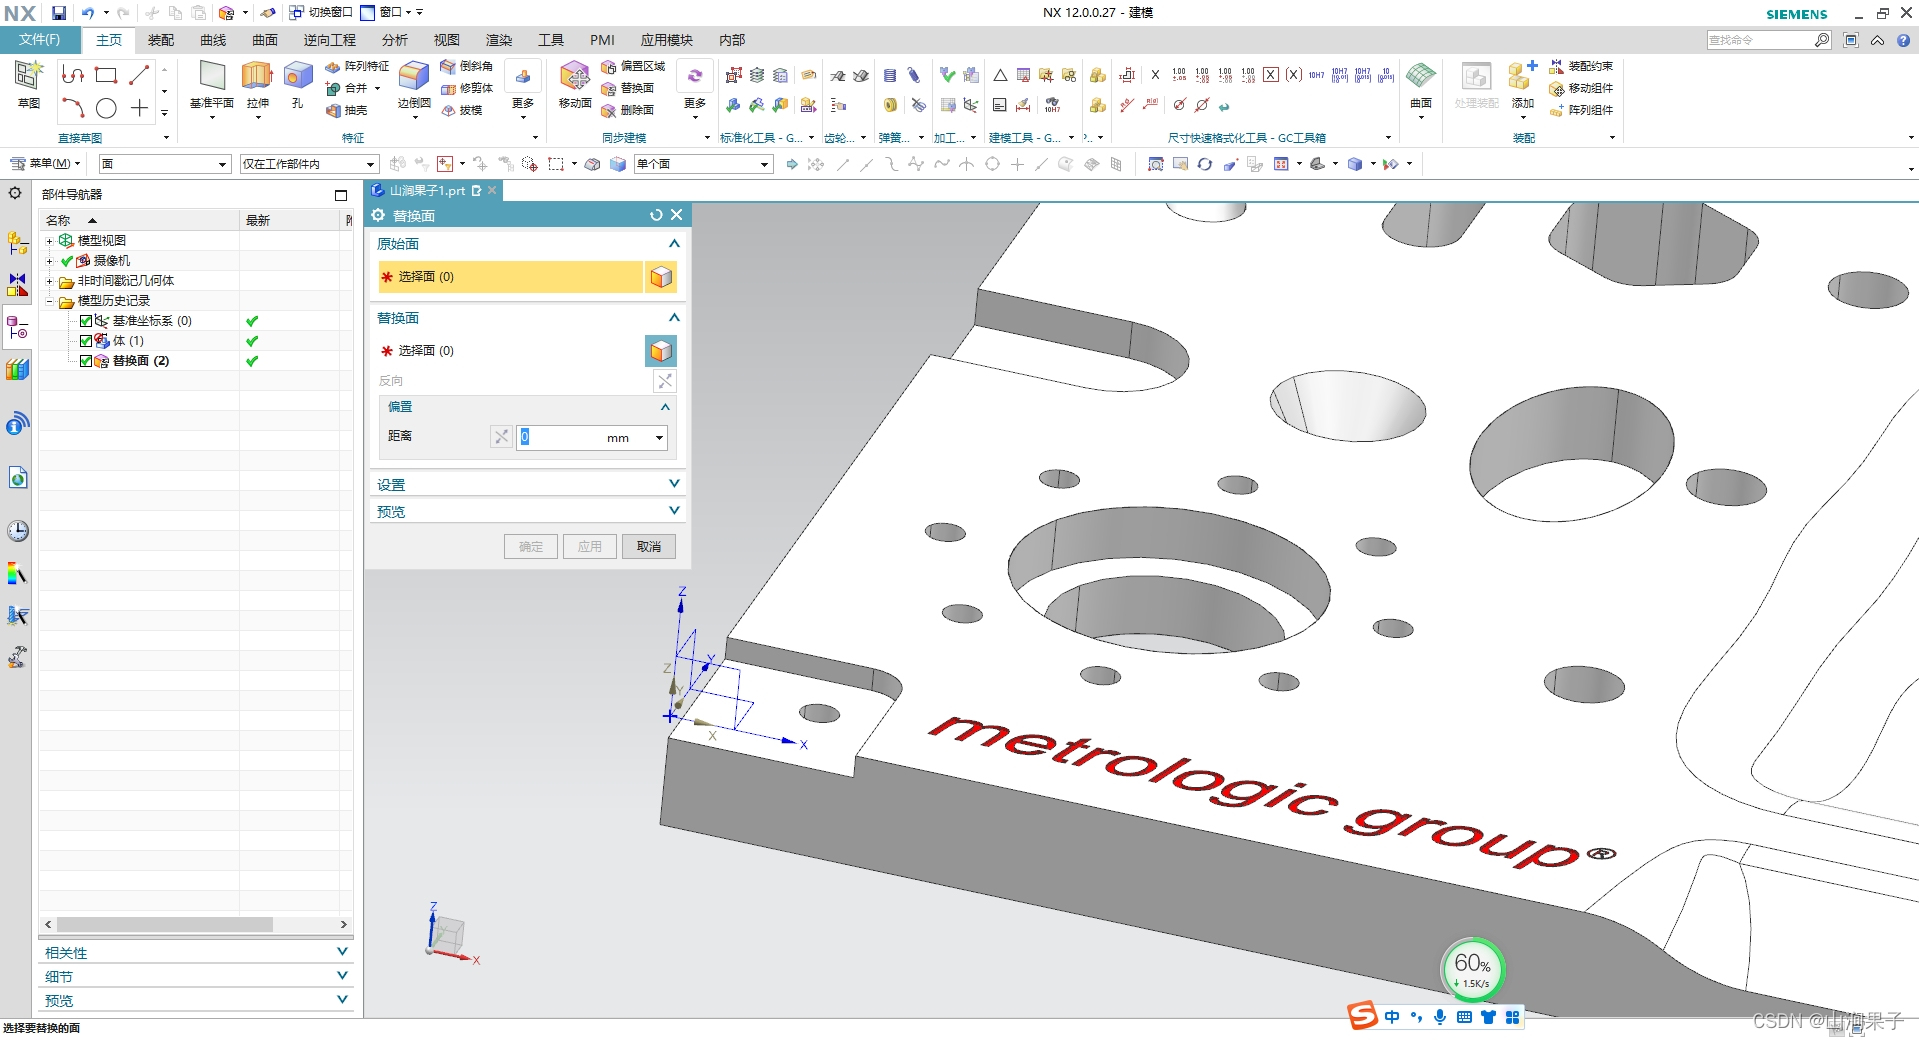Switch to the 分析 ribbon tab
Viewport: 1919px width, 1040px height.
pos(395,40)
